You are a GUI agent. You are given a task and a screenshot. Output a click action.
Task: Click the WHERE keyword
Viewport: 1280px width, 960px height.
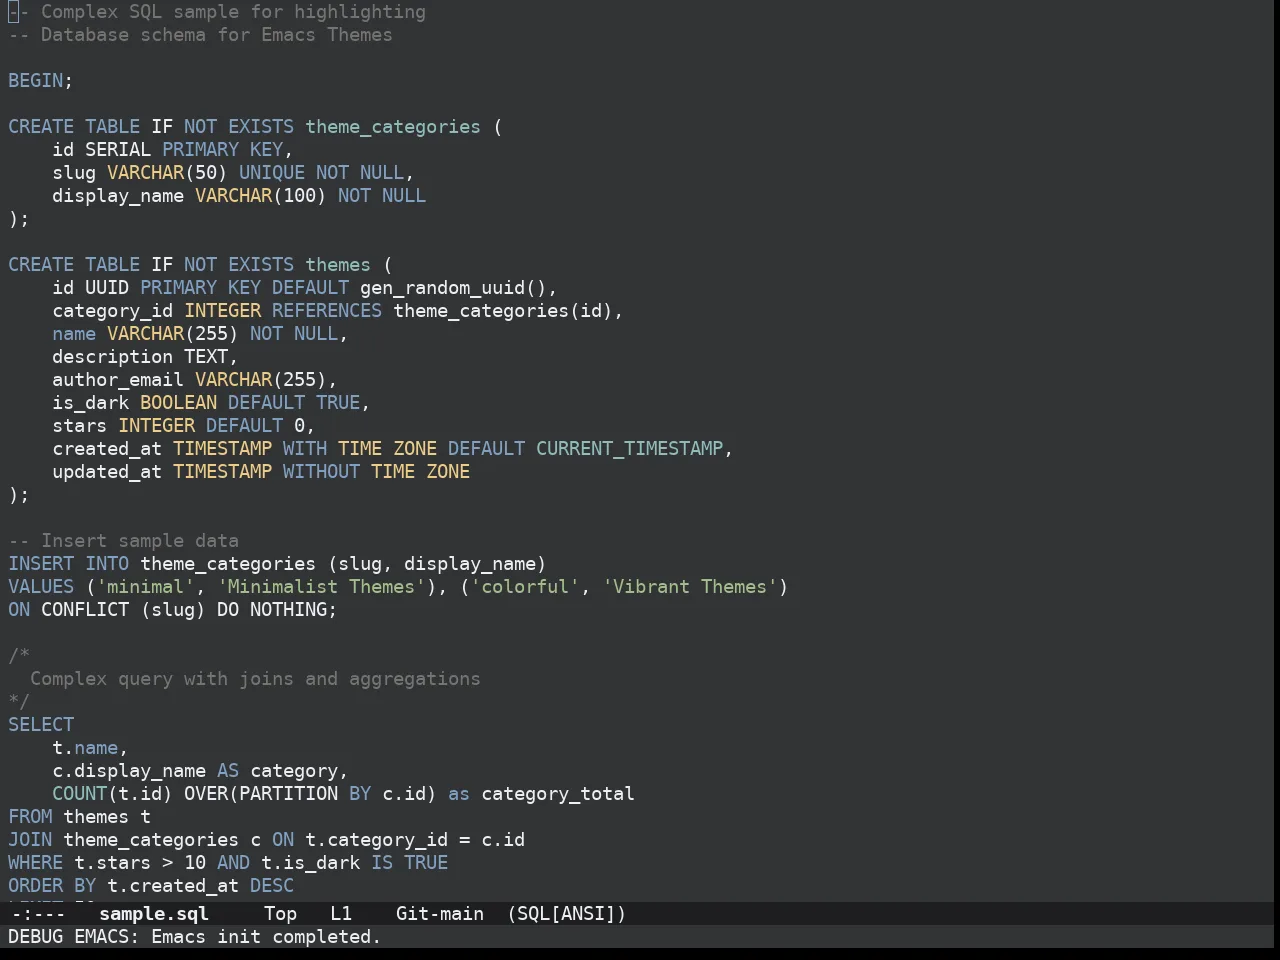tap(36, 862)
